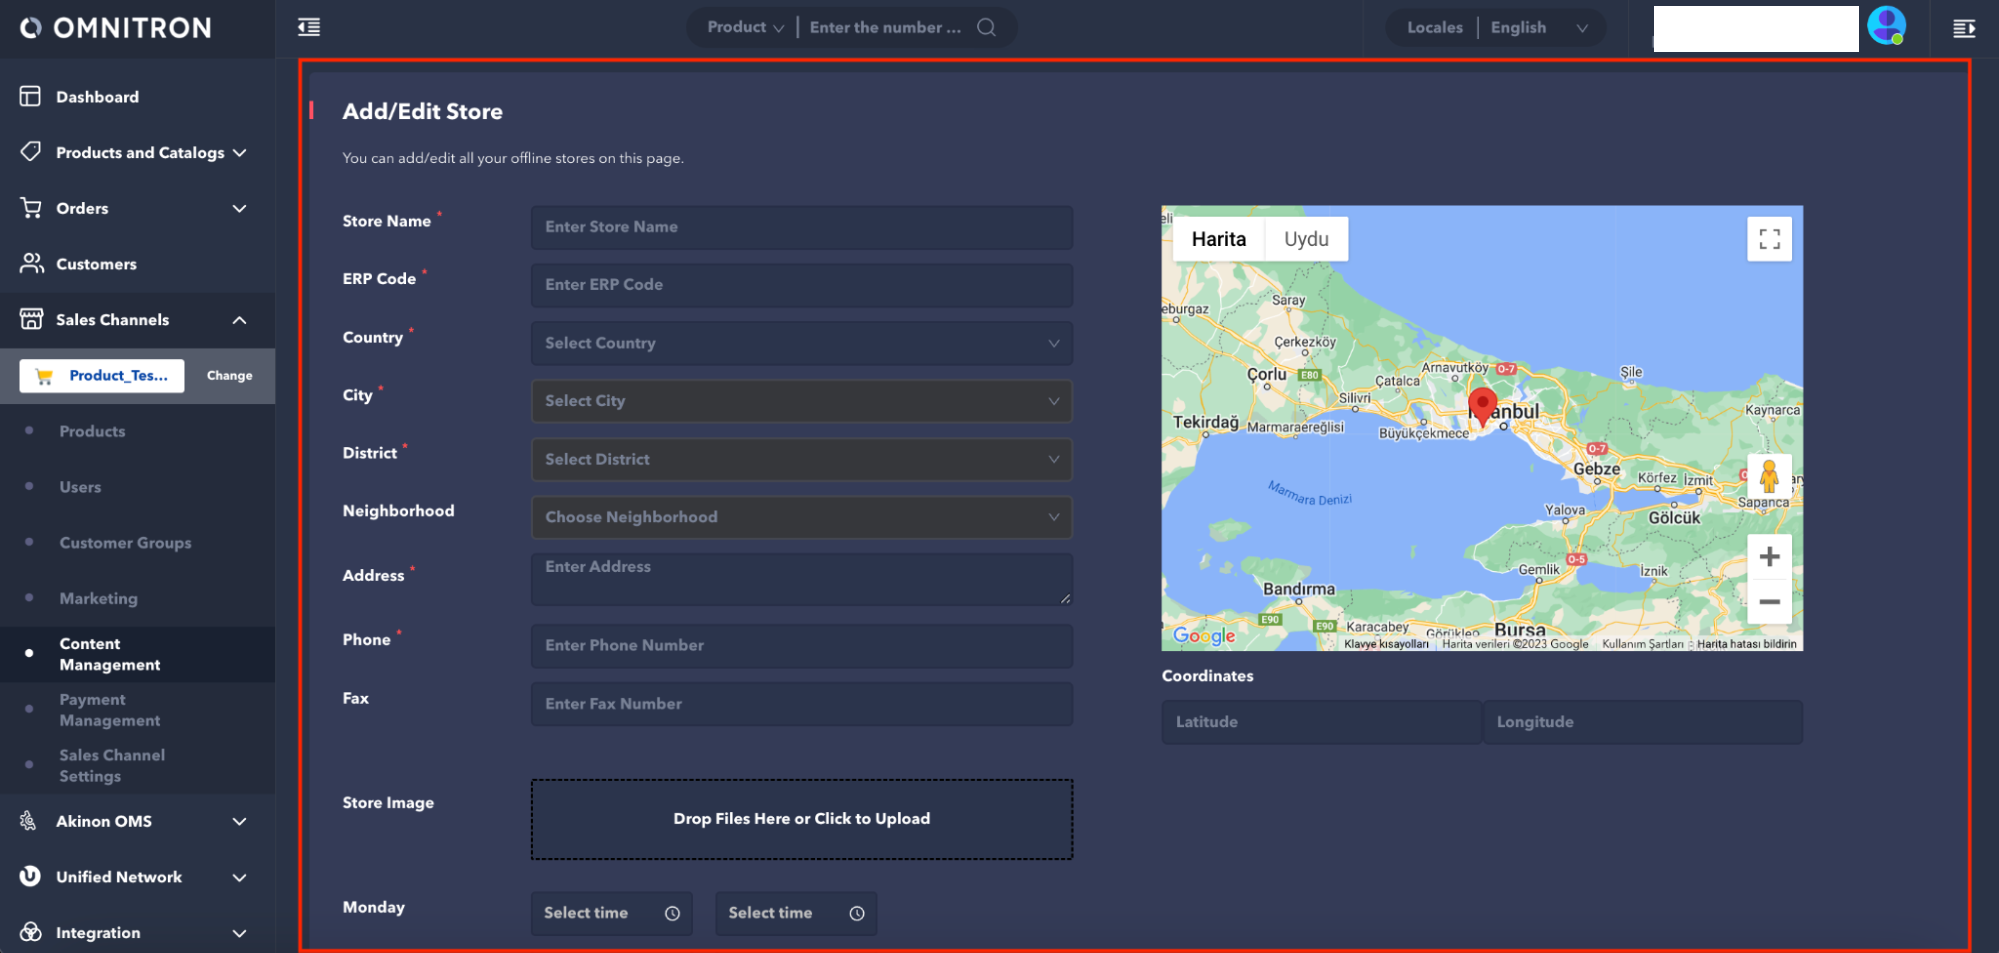Expand the English language dropdown
Image resolution: width=1999 pixels, height=953 pixels.
1538,28
